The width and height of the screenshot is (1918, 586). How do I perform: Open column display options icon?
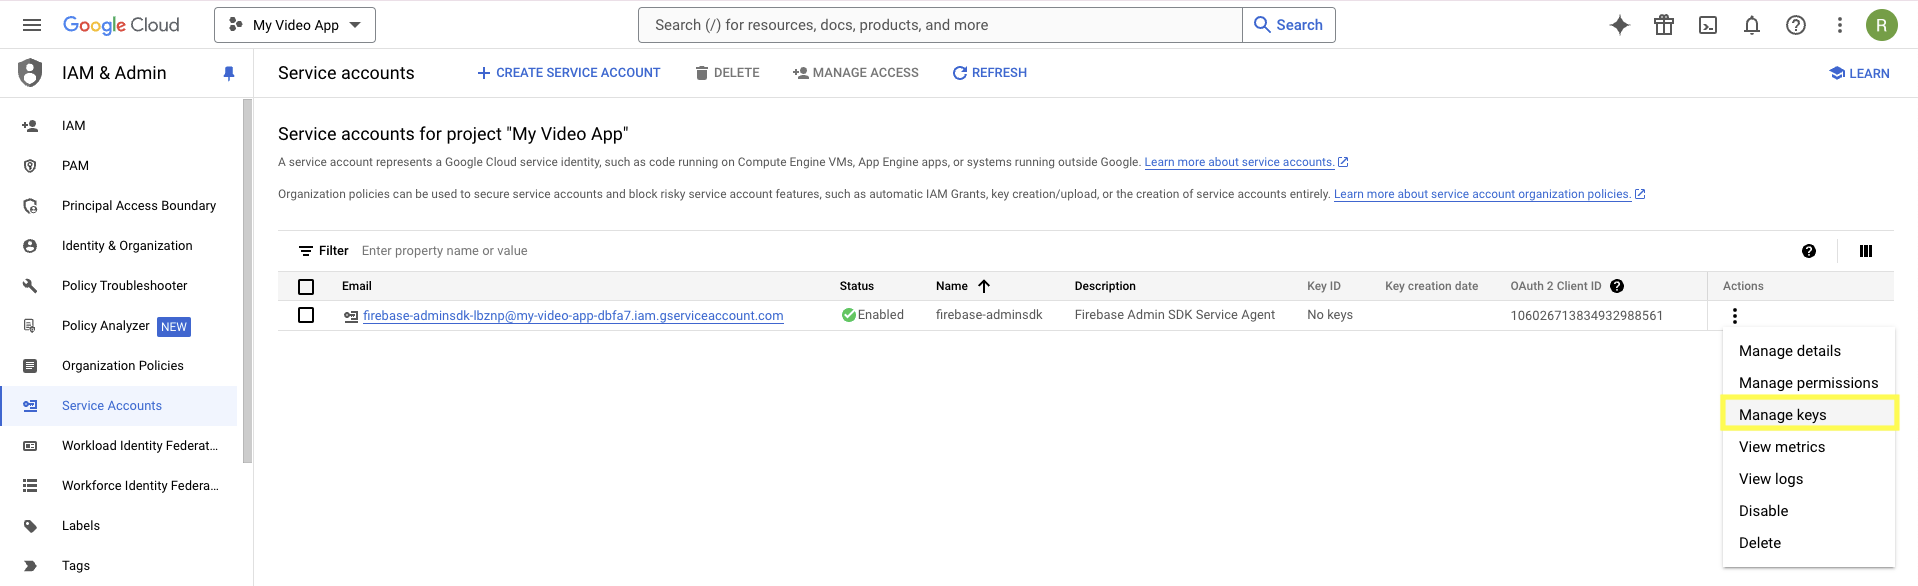point(1866,251)
